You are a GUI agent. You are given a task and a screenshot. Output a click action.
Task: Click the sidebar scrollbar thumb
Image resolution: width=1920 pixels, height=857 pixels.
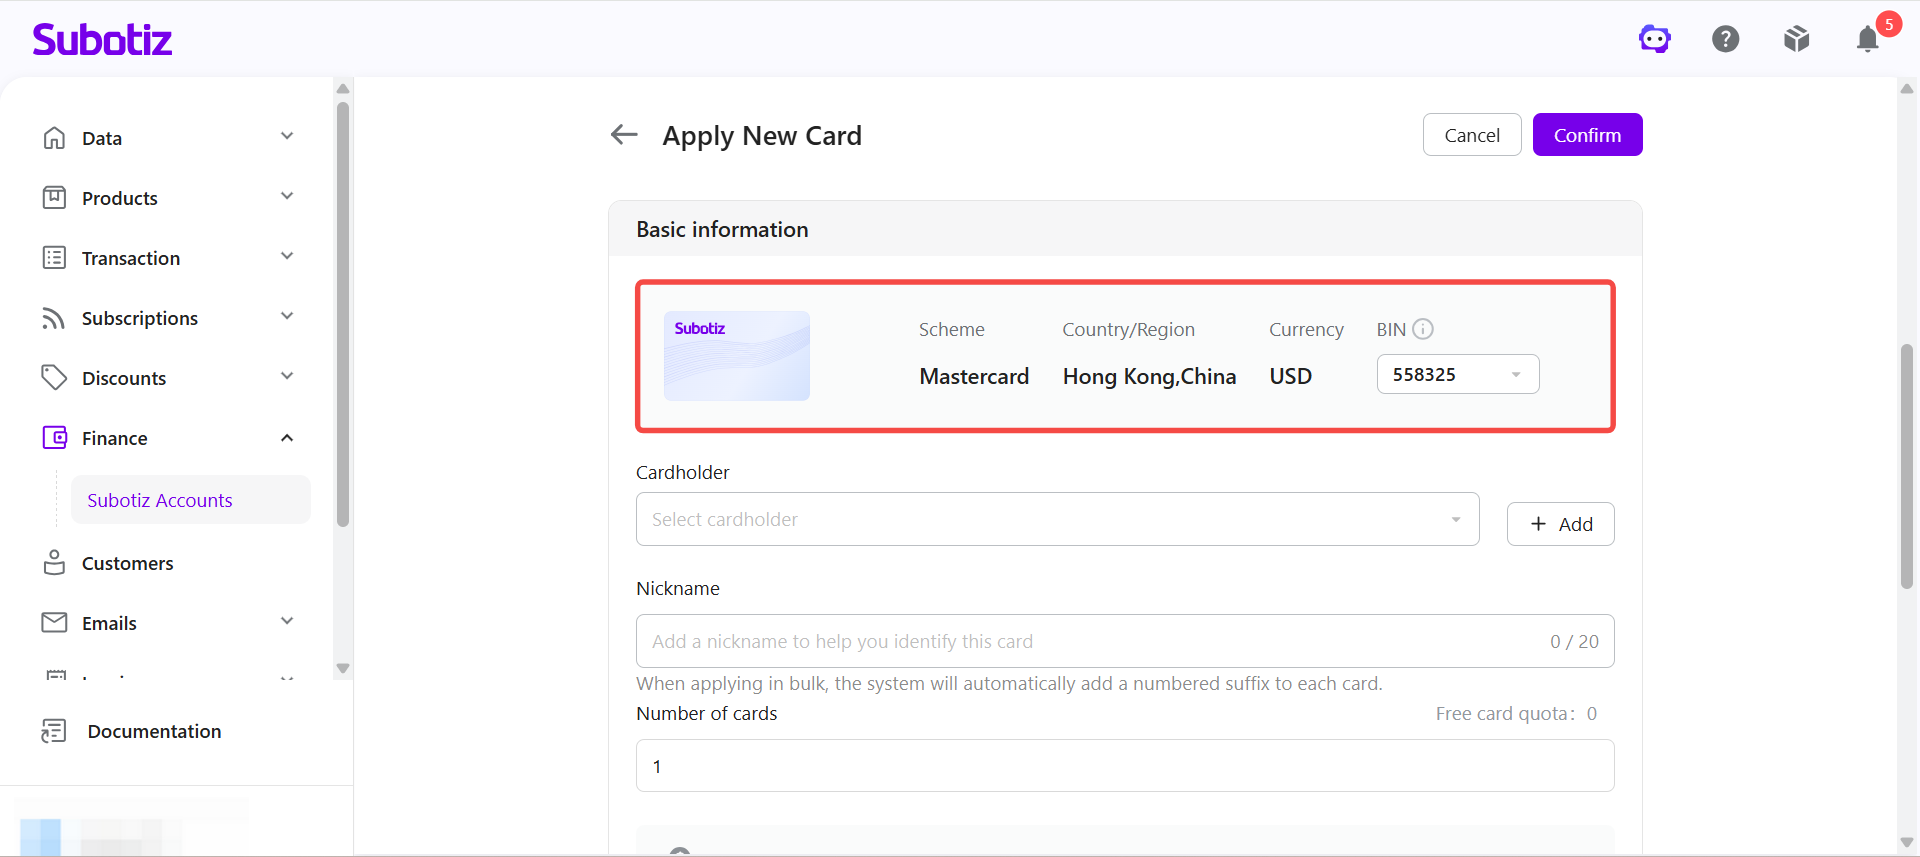pyautogui.click(x=343, y=314)
